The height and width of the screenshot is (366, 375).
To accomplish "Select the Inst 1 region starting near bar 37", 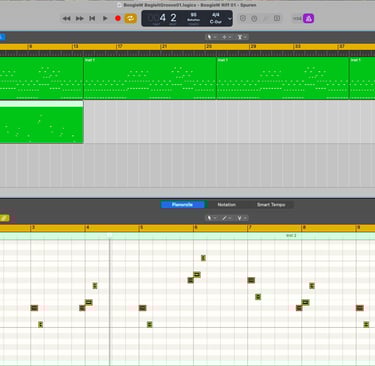I will (362, 78).
